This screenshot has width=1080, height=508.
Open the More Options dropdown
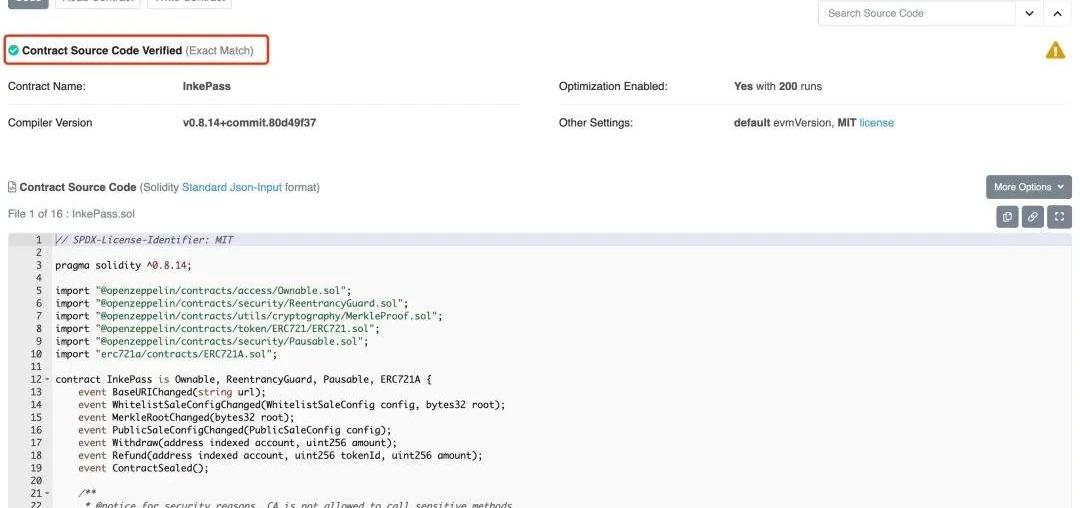1028,187
